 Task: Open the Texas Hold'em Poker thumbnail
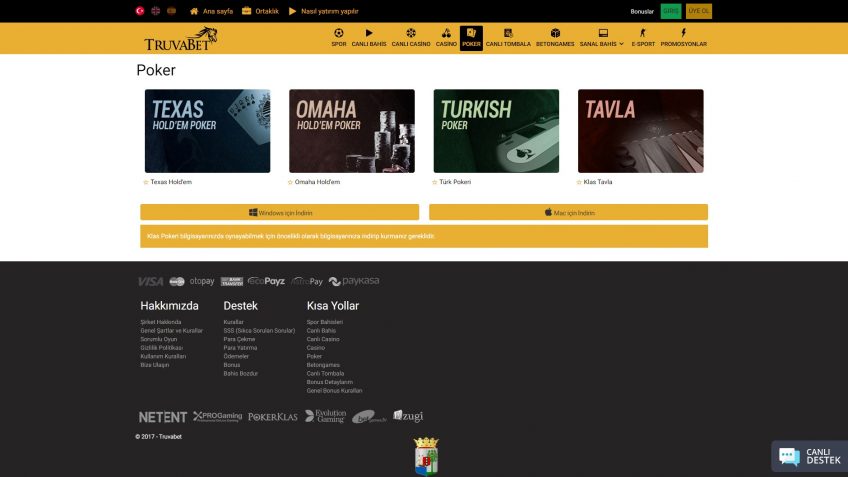[x=208, y=131]
